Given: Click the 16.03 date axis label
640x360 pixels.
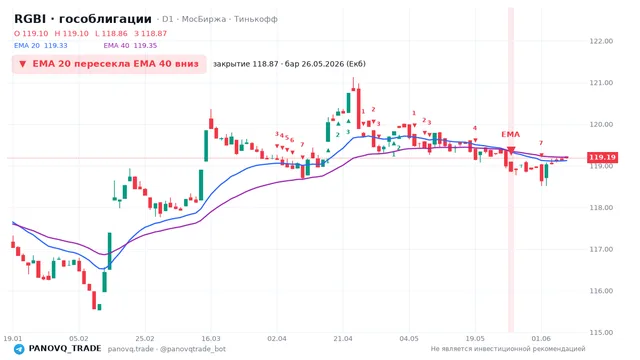Looking at the screenshot, I should pyautogui.click(x=211, y=338).
